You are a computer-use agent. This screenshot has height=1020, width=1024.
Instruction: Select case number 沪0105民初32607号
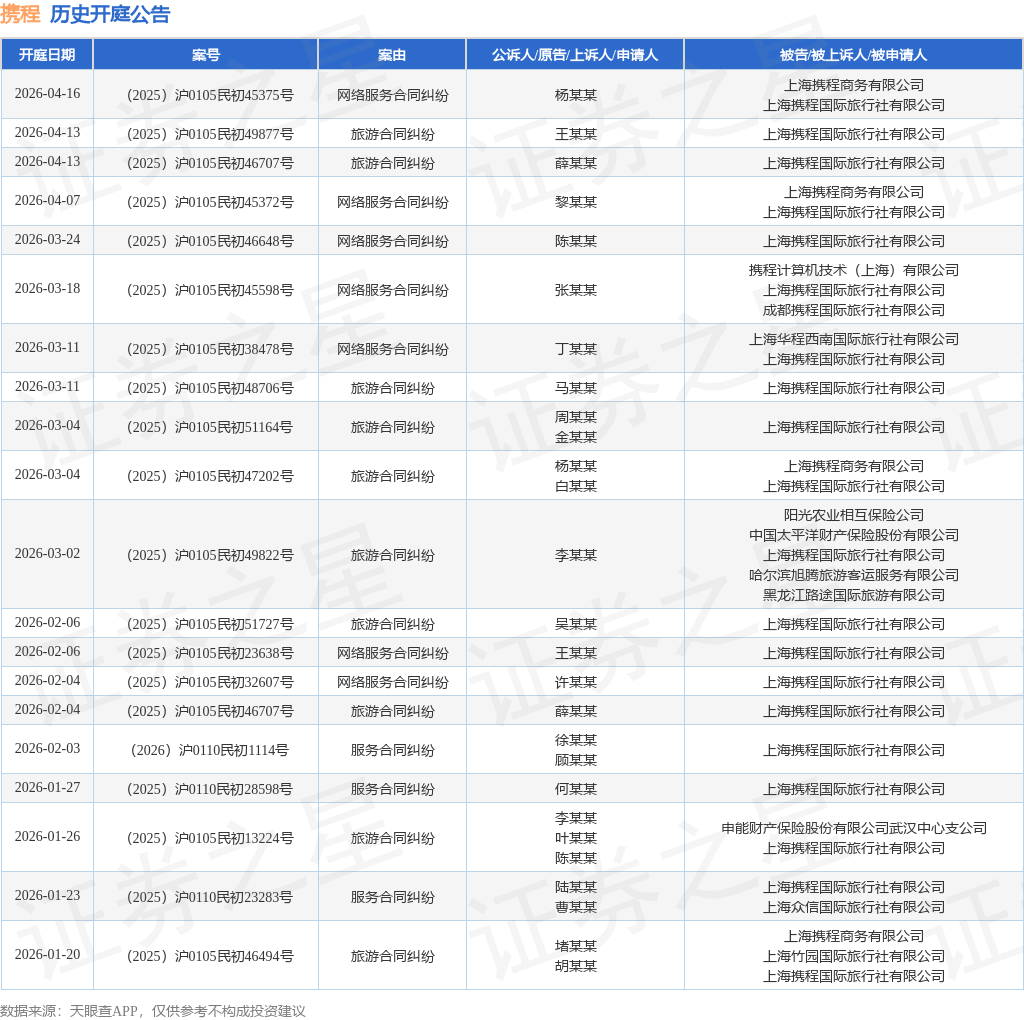click(210, 682)
